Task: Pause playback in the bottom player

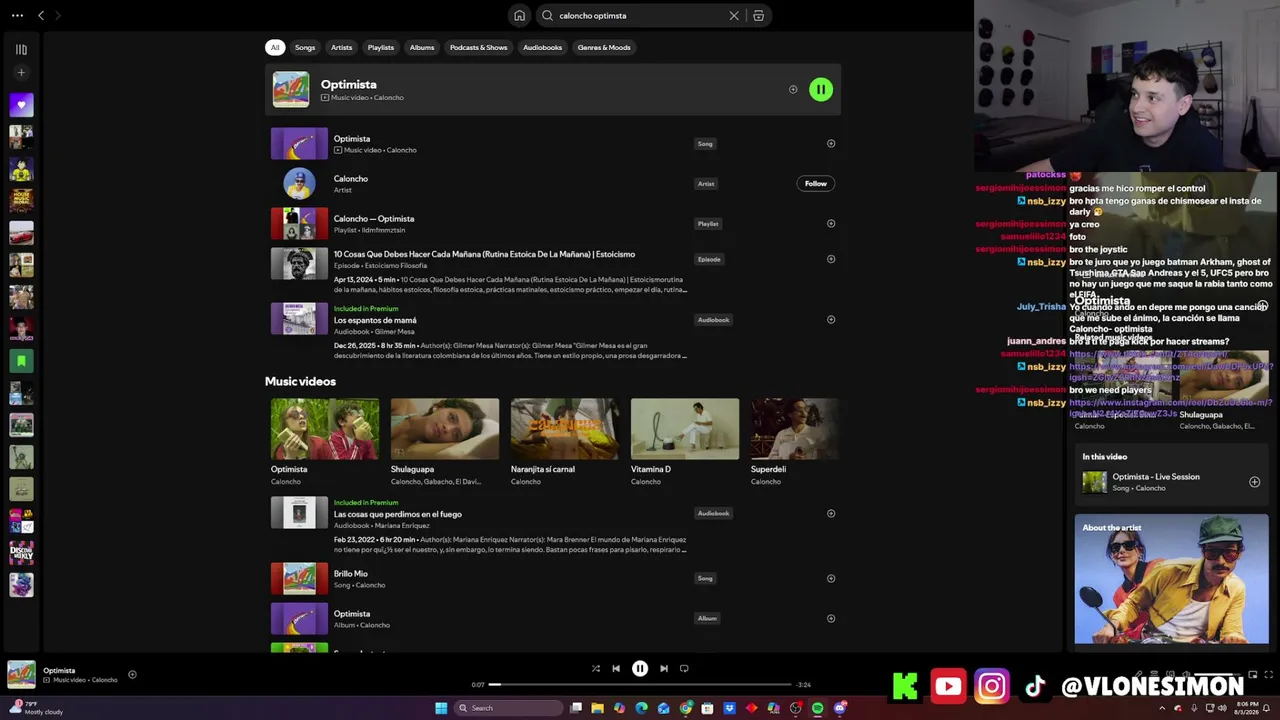Action: (640, 669)
